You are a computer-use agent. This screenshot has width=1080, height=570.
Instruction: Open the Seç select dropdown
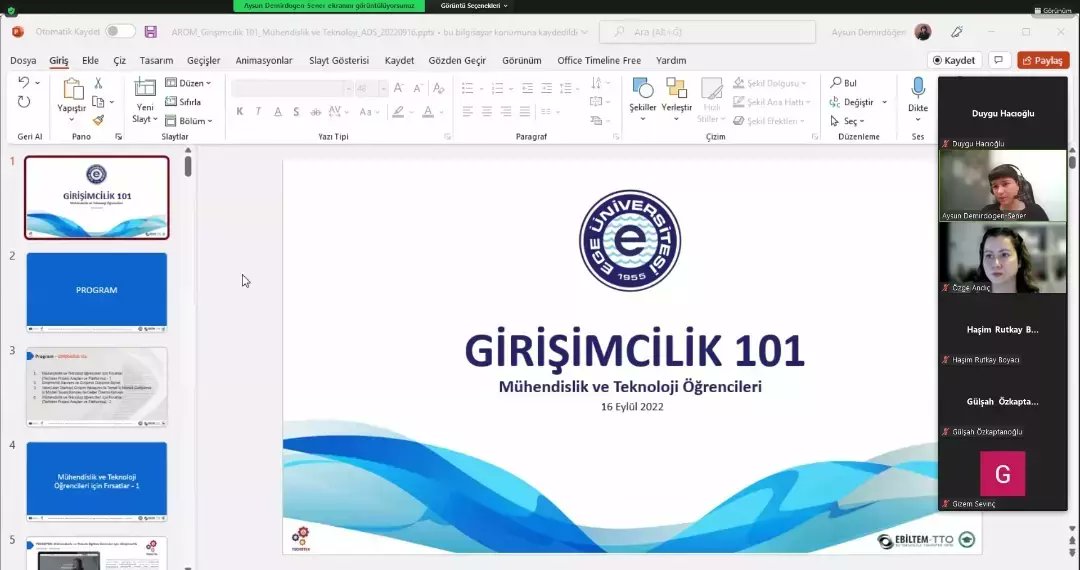(848, 121)
